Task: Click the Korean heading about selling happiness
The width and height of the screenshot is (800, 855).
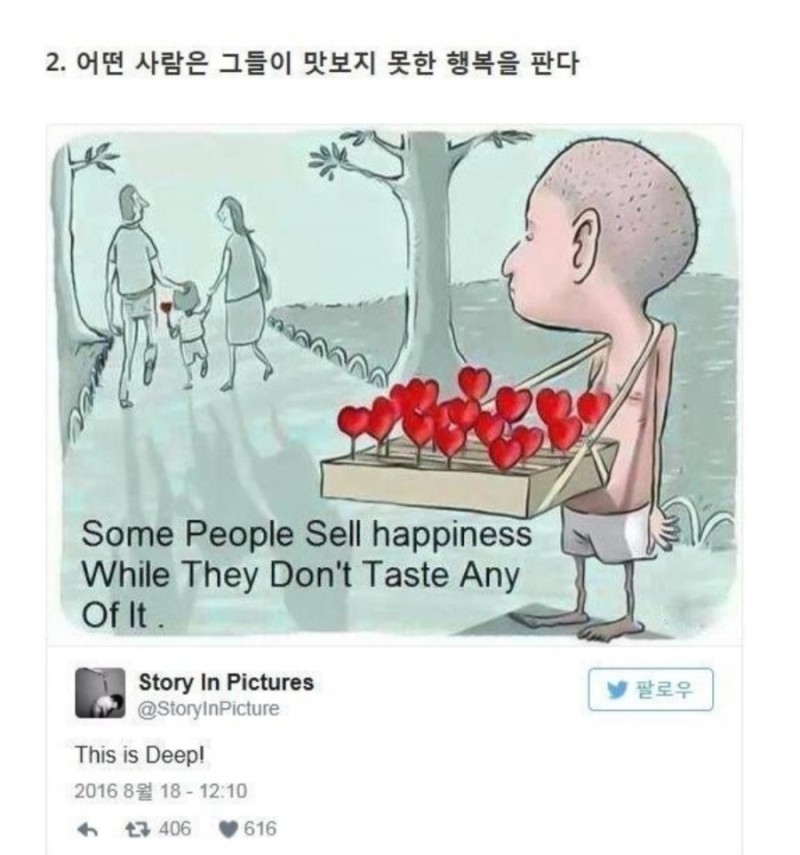Action: [x=311, y=64]
